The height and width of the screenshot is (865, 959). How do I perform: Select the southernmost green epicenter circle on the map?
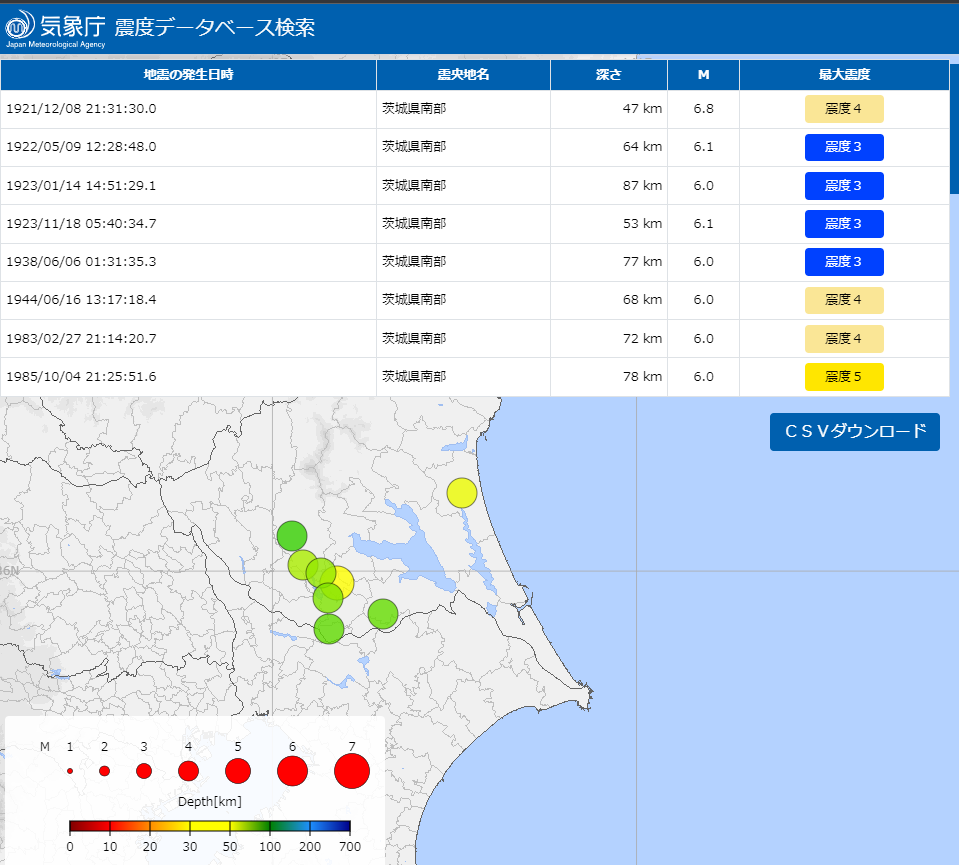(x=329, y=629)
